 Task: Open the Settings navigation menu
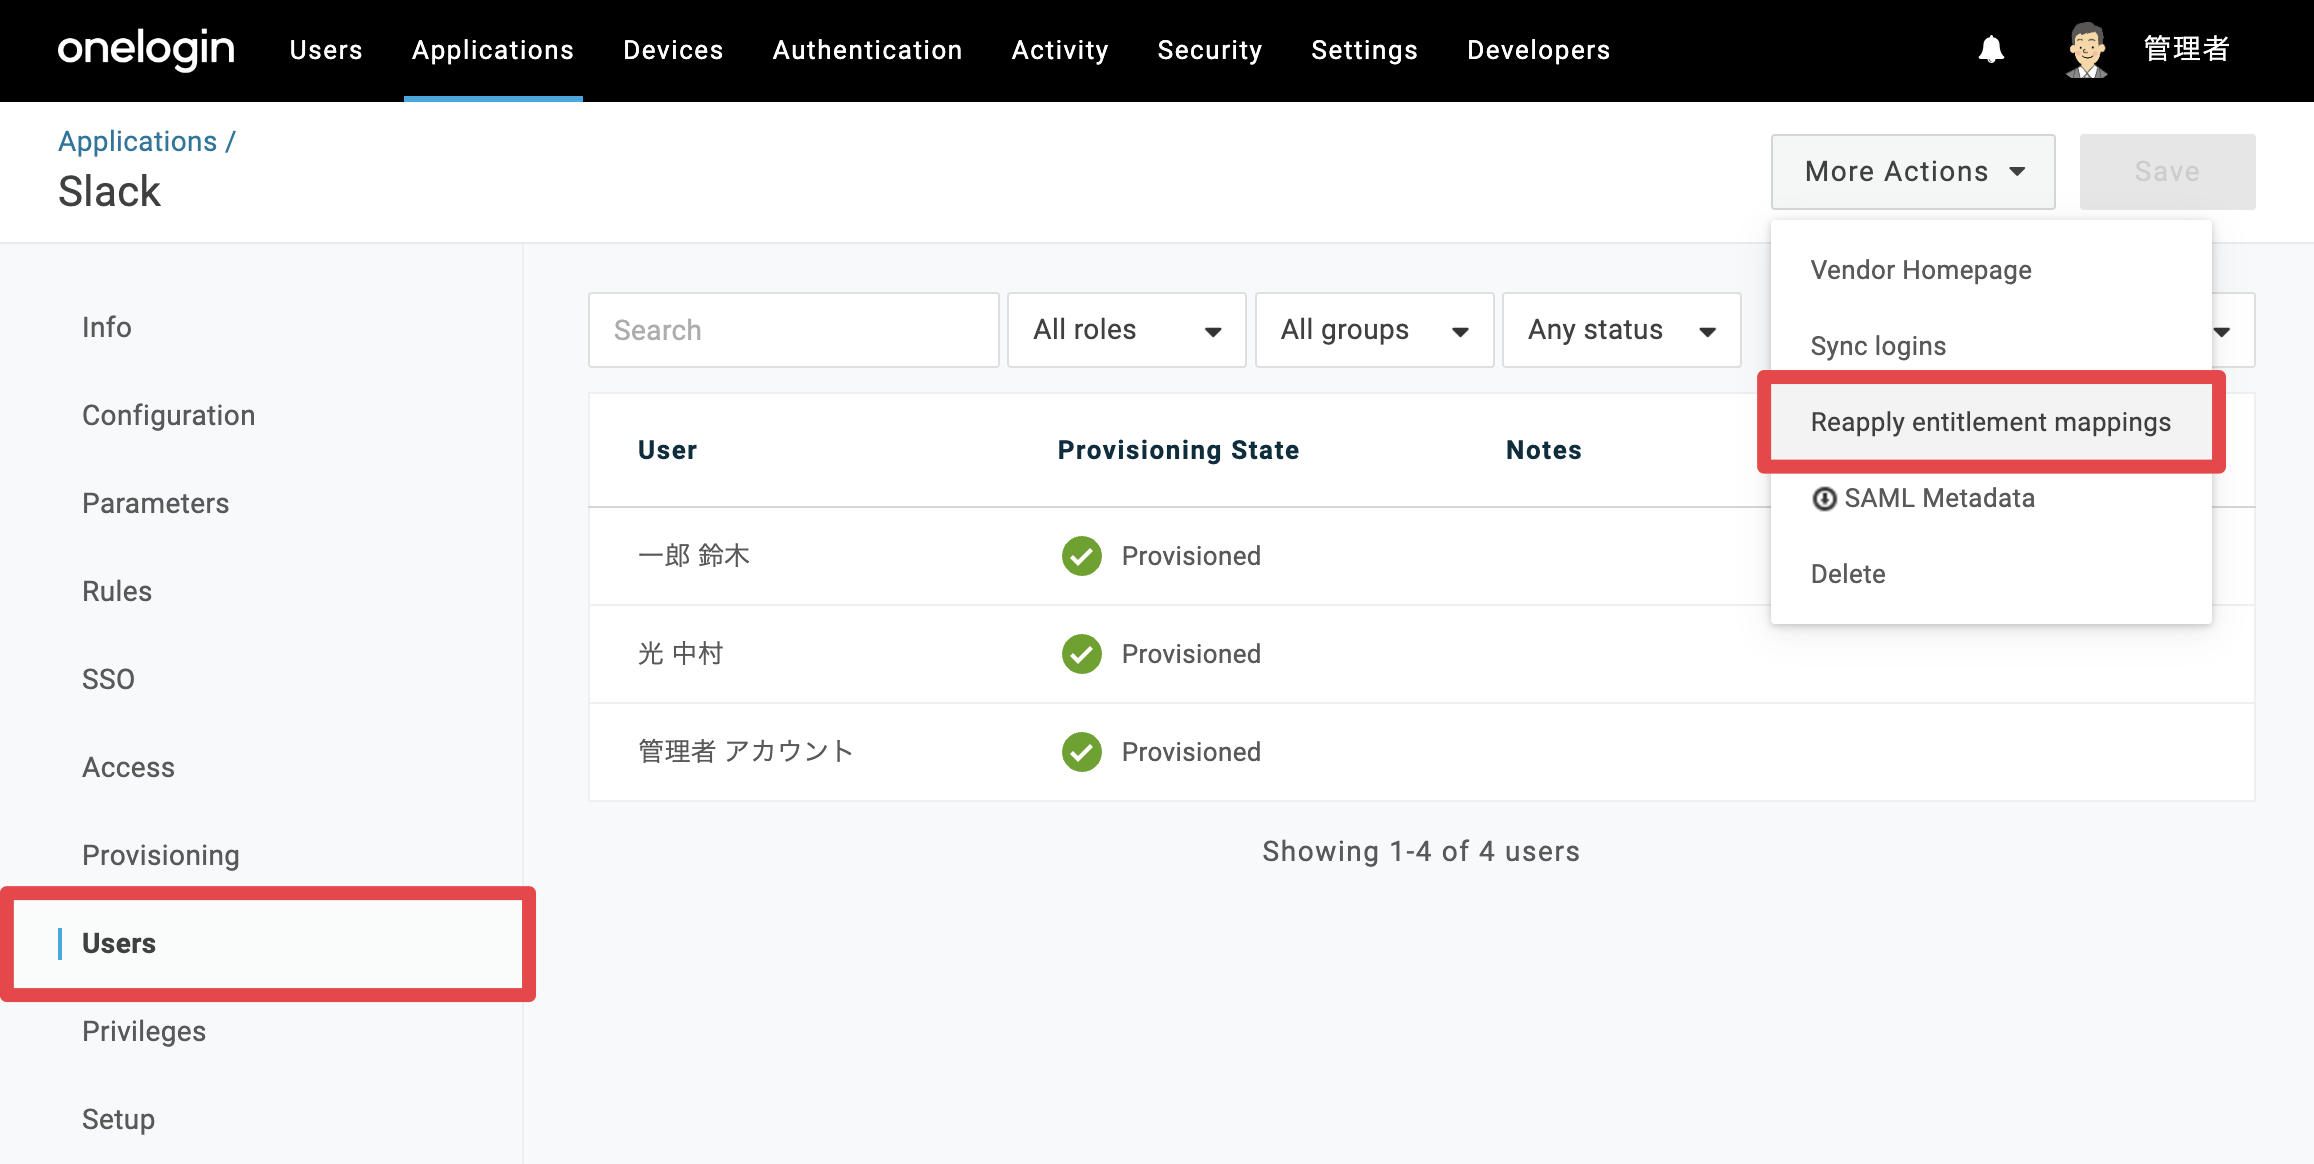click(1364, 50)
